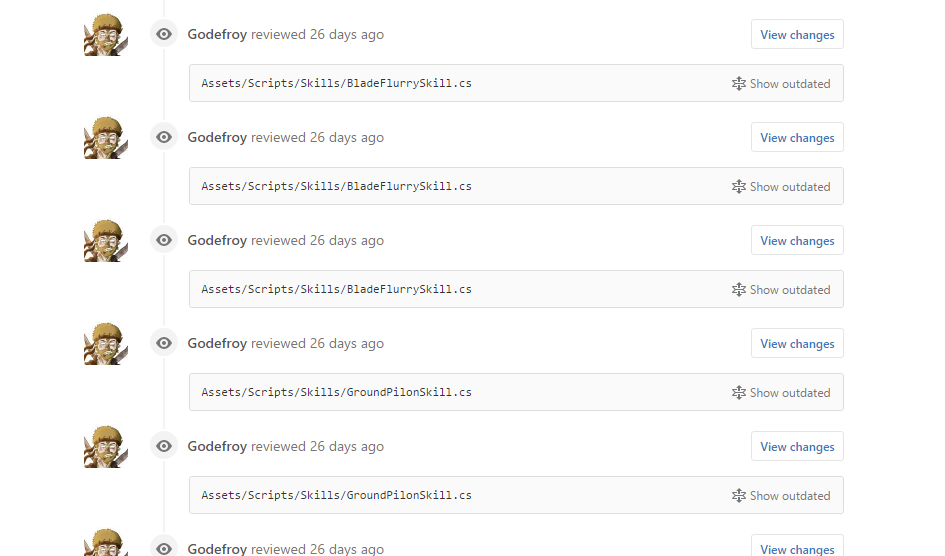Expand the outdated comment on the first BladeFlurrySkill.cs
Image resolution: width=945 pixels, height=556 pixels.
pyautogui.click(x=781, y=84)
